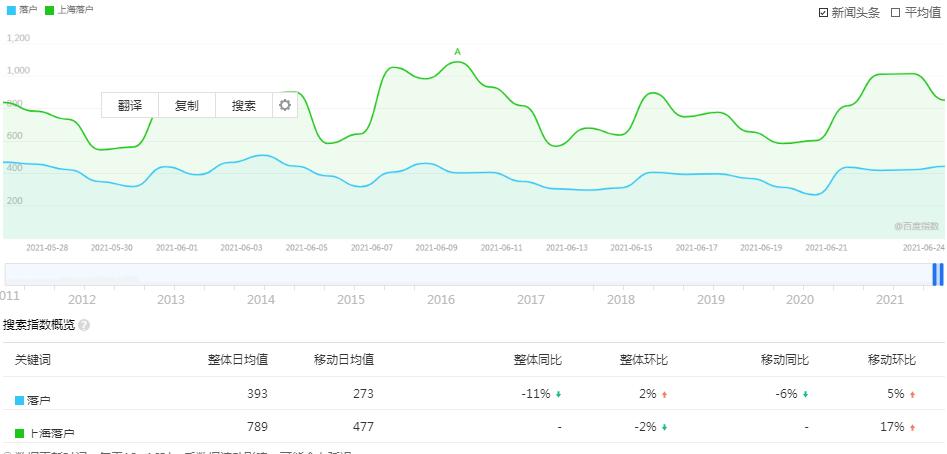
Task: Select 翻译 in the popup menu
Action: pos(130,106)
